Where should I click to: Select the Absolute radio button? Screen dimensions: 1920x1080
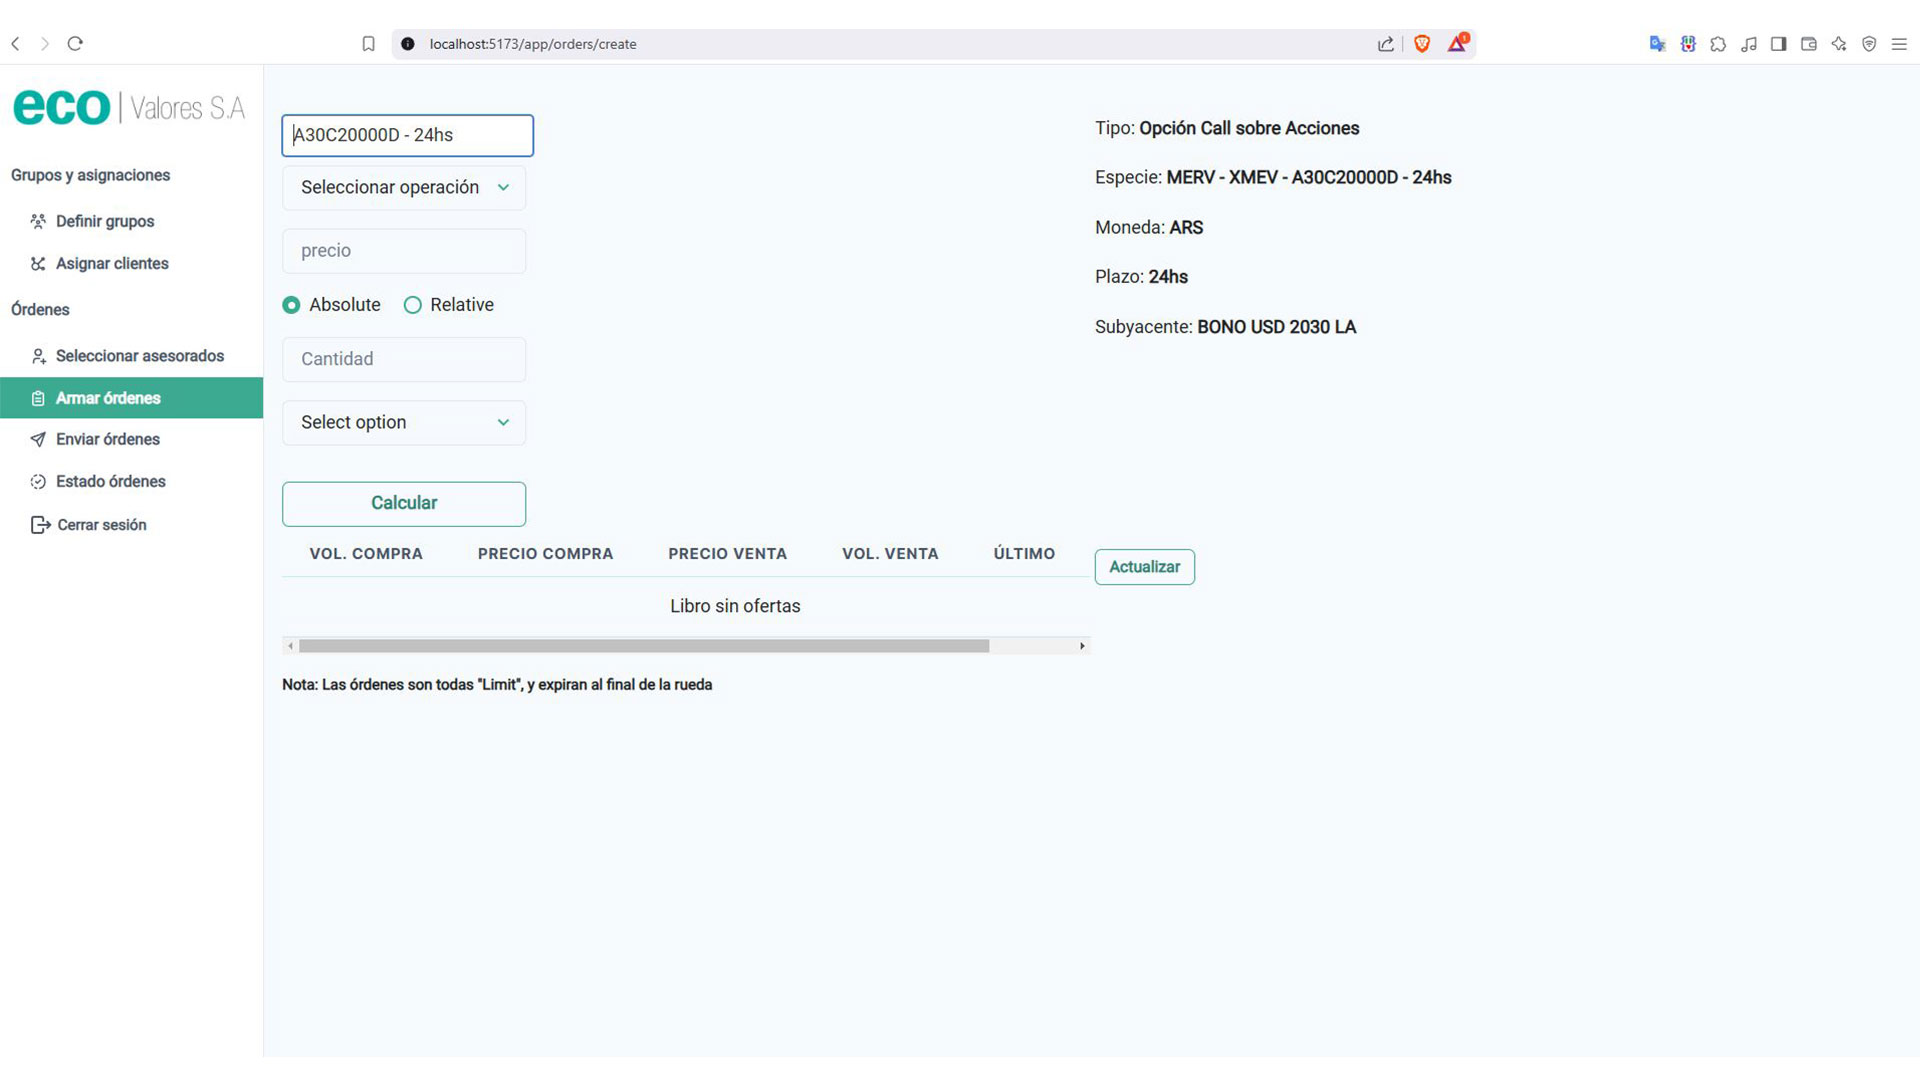[291, 305]
